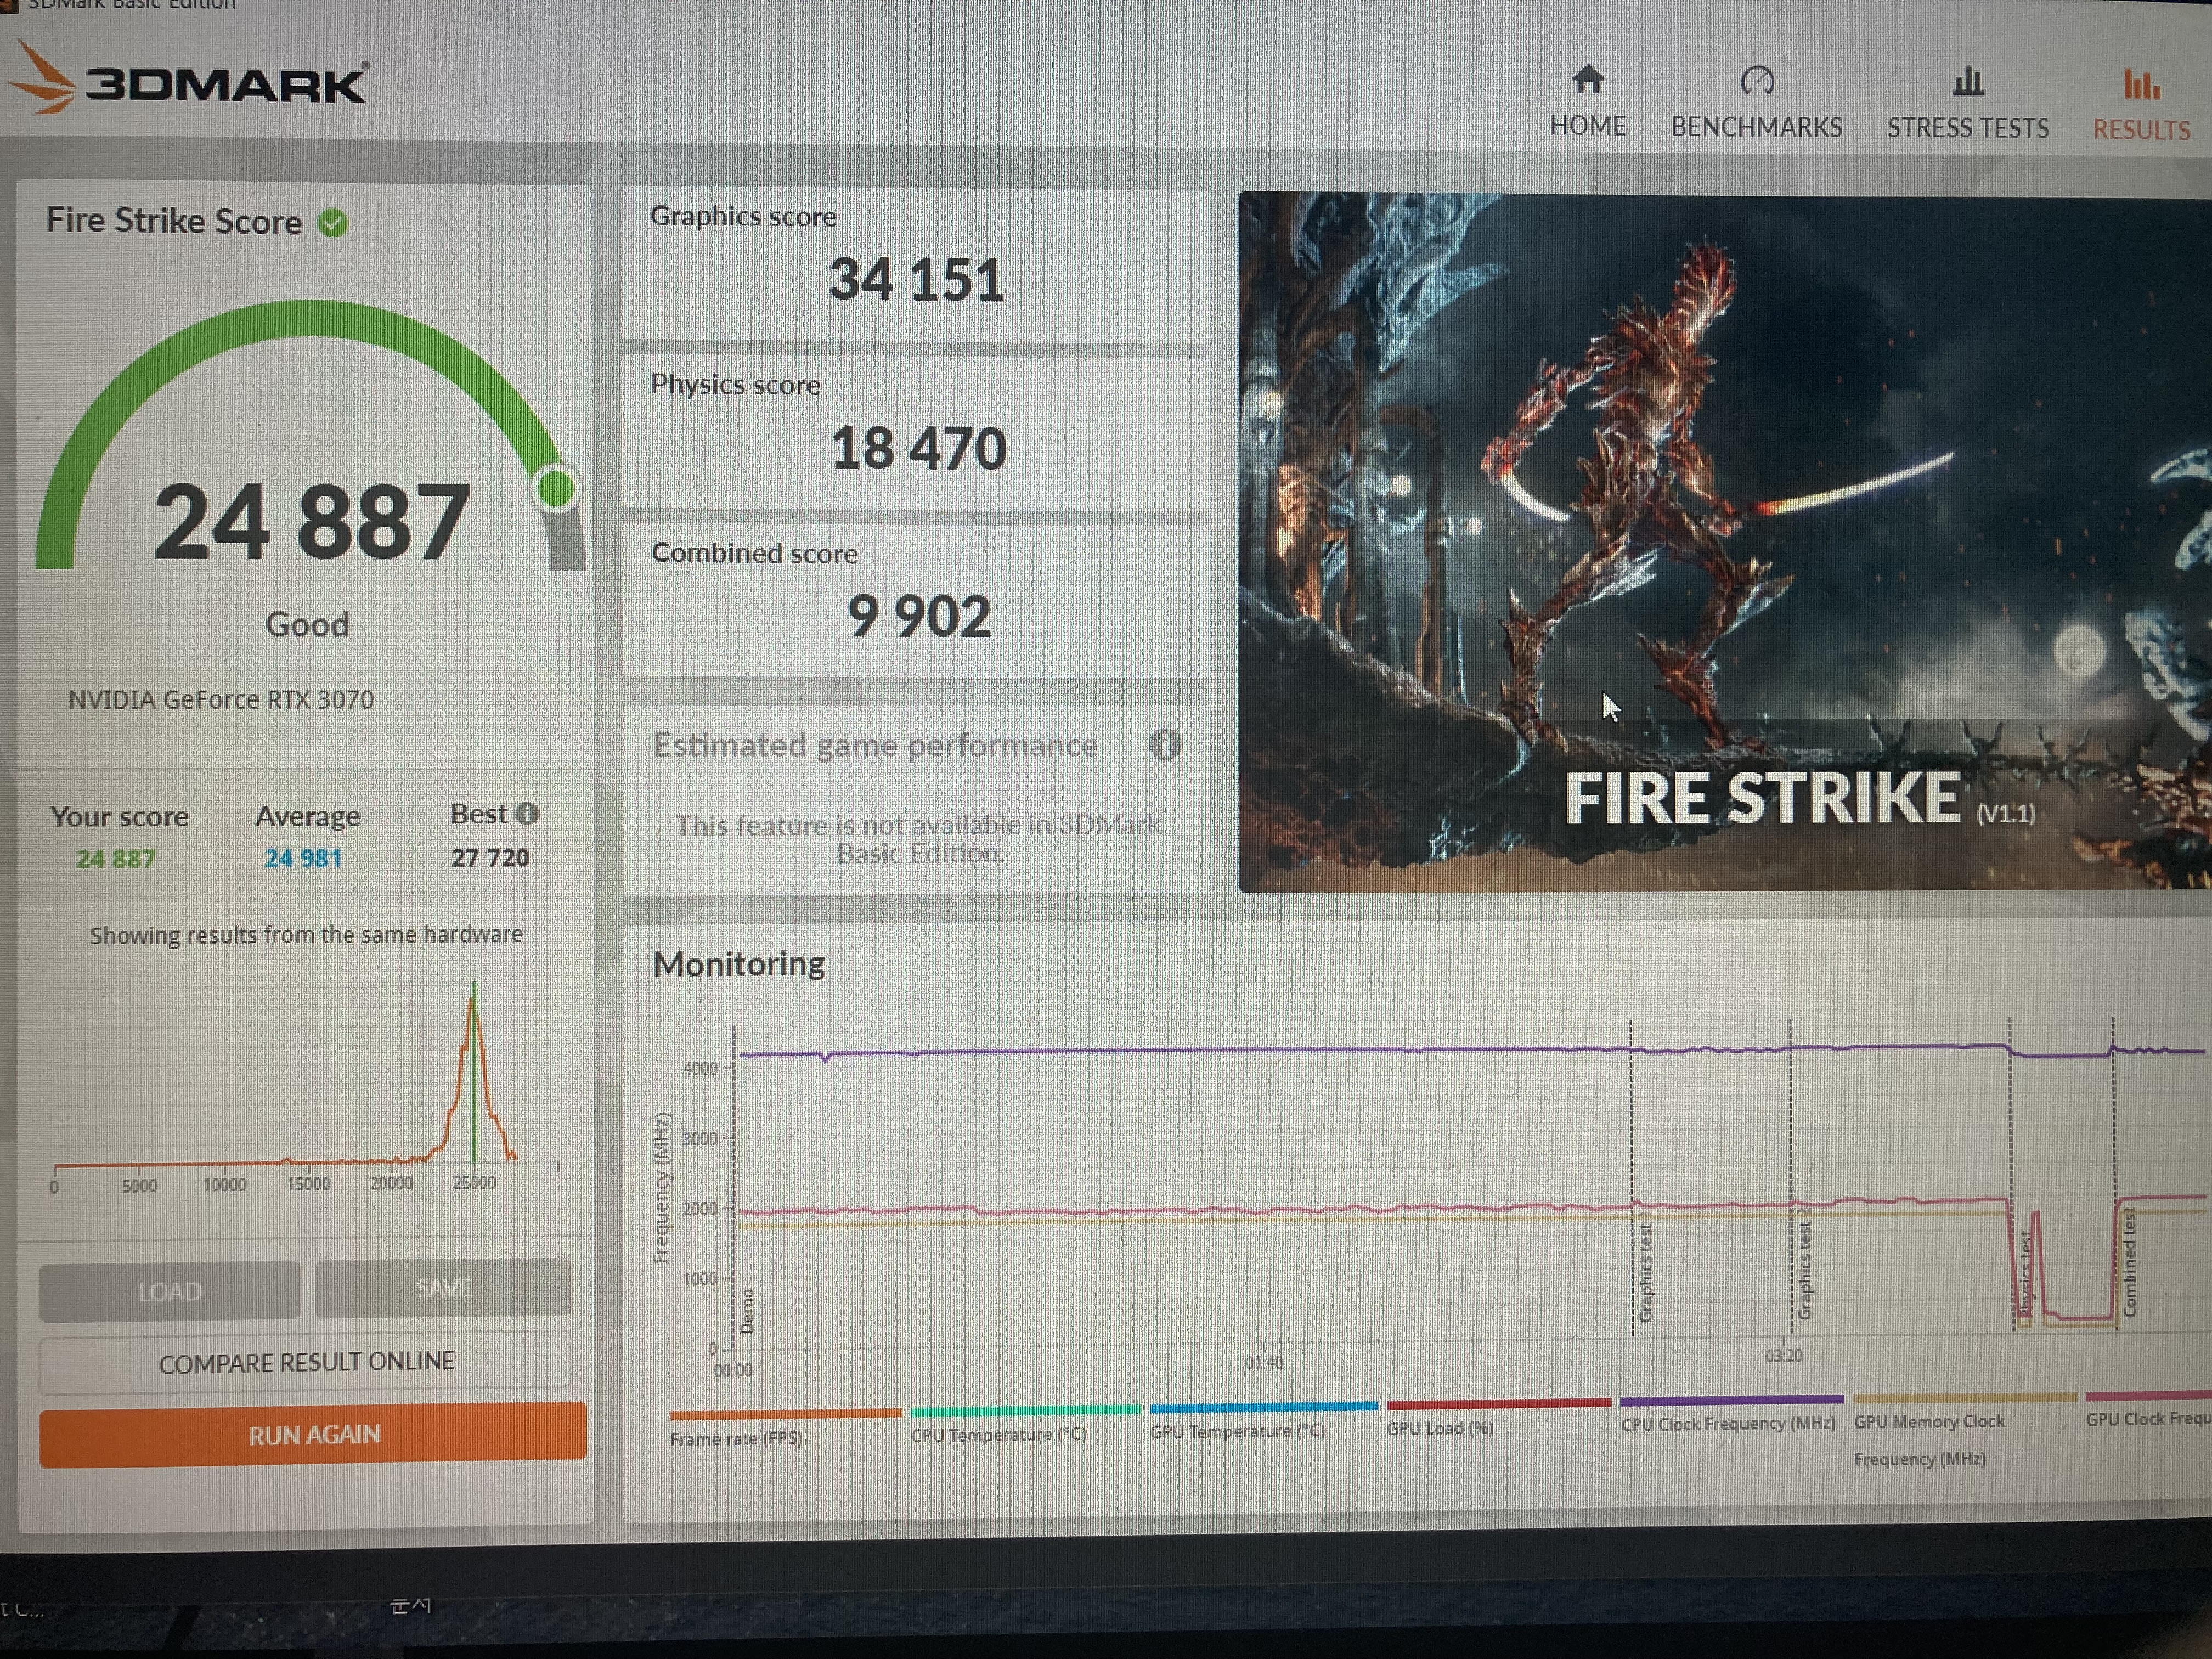
Task: Toggle the GPU Temperature legend item
Action: tap(1237, 1430)
